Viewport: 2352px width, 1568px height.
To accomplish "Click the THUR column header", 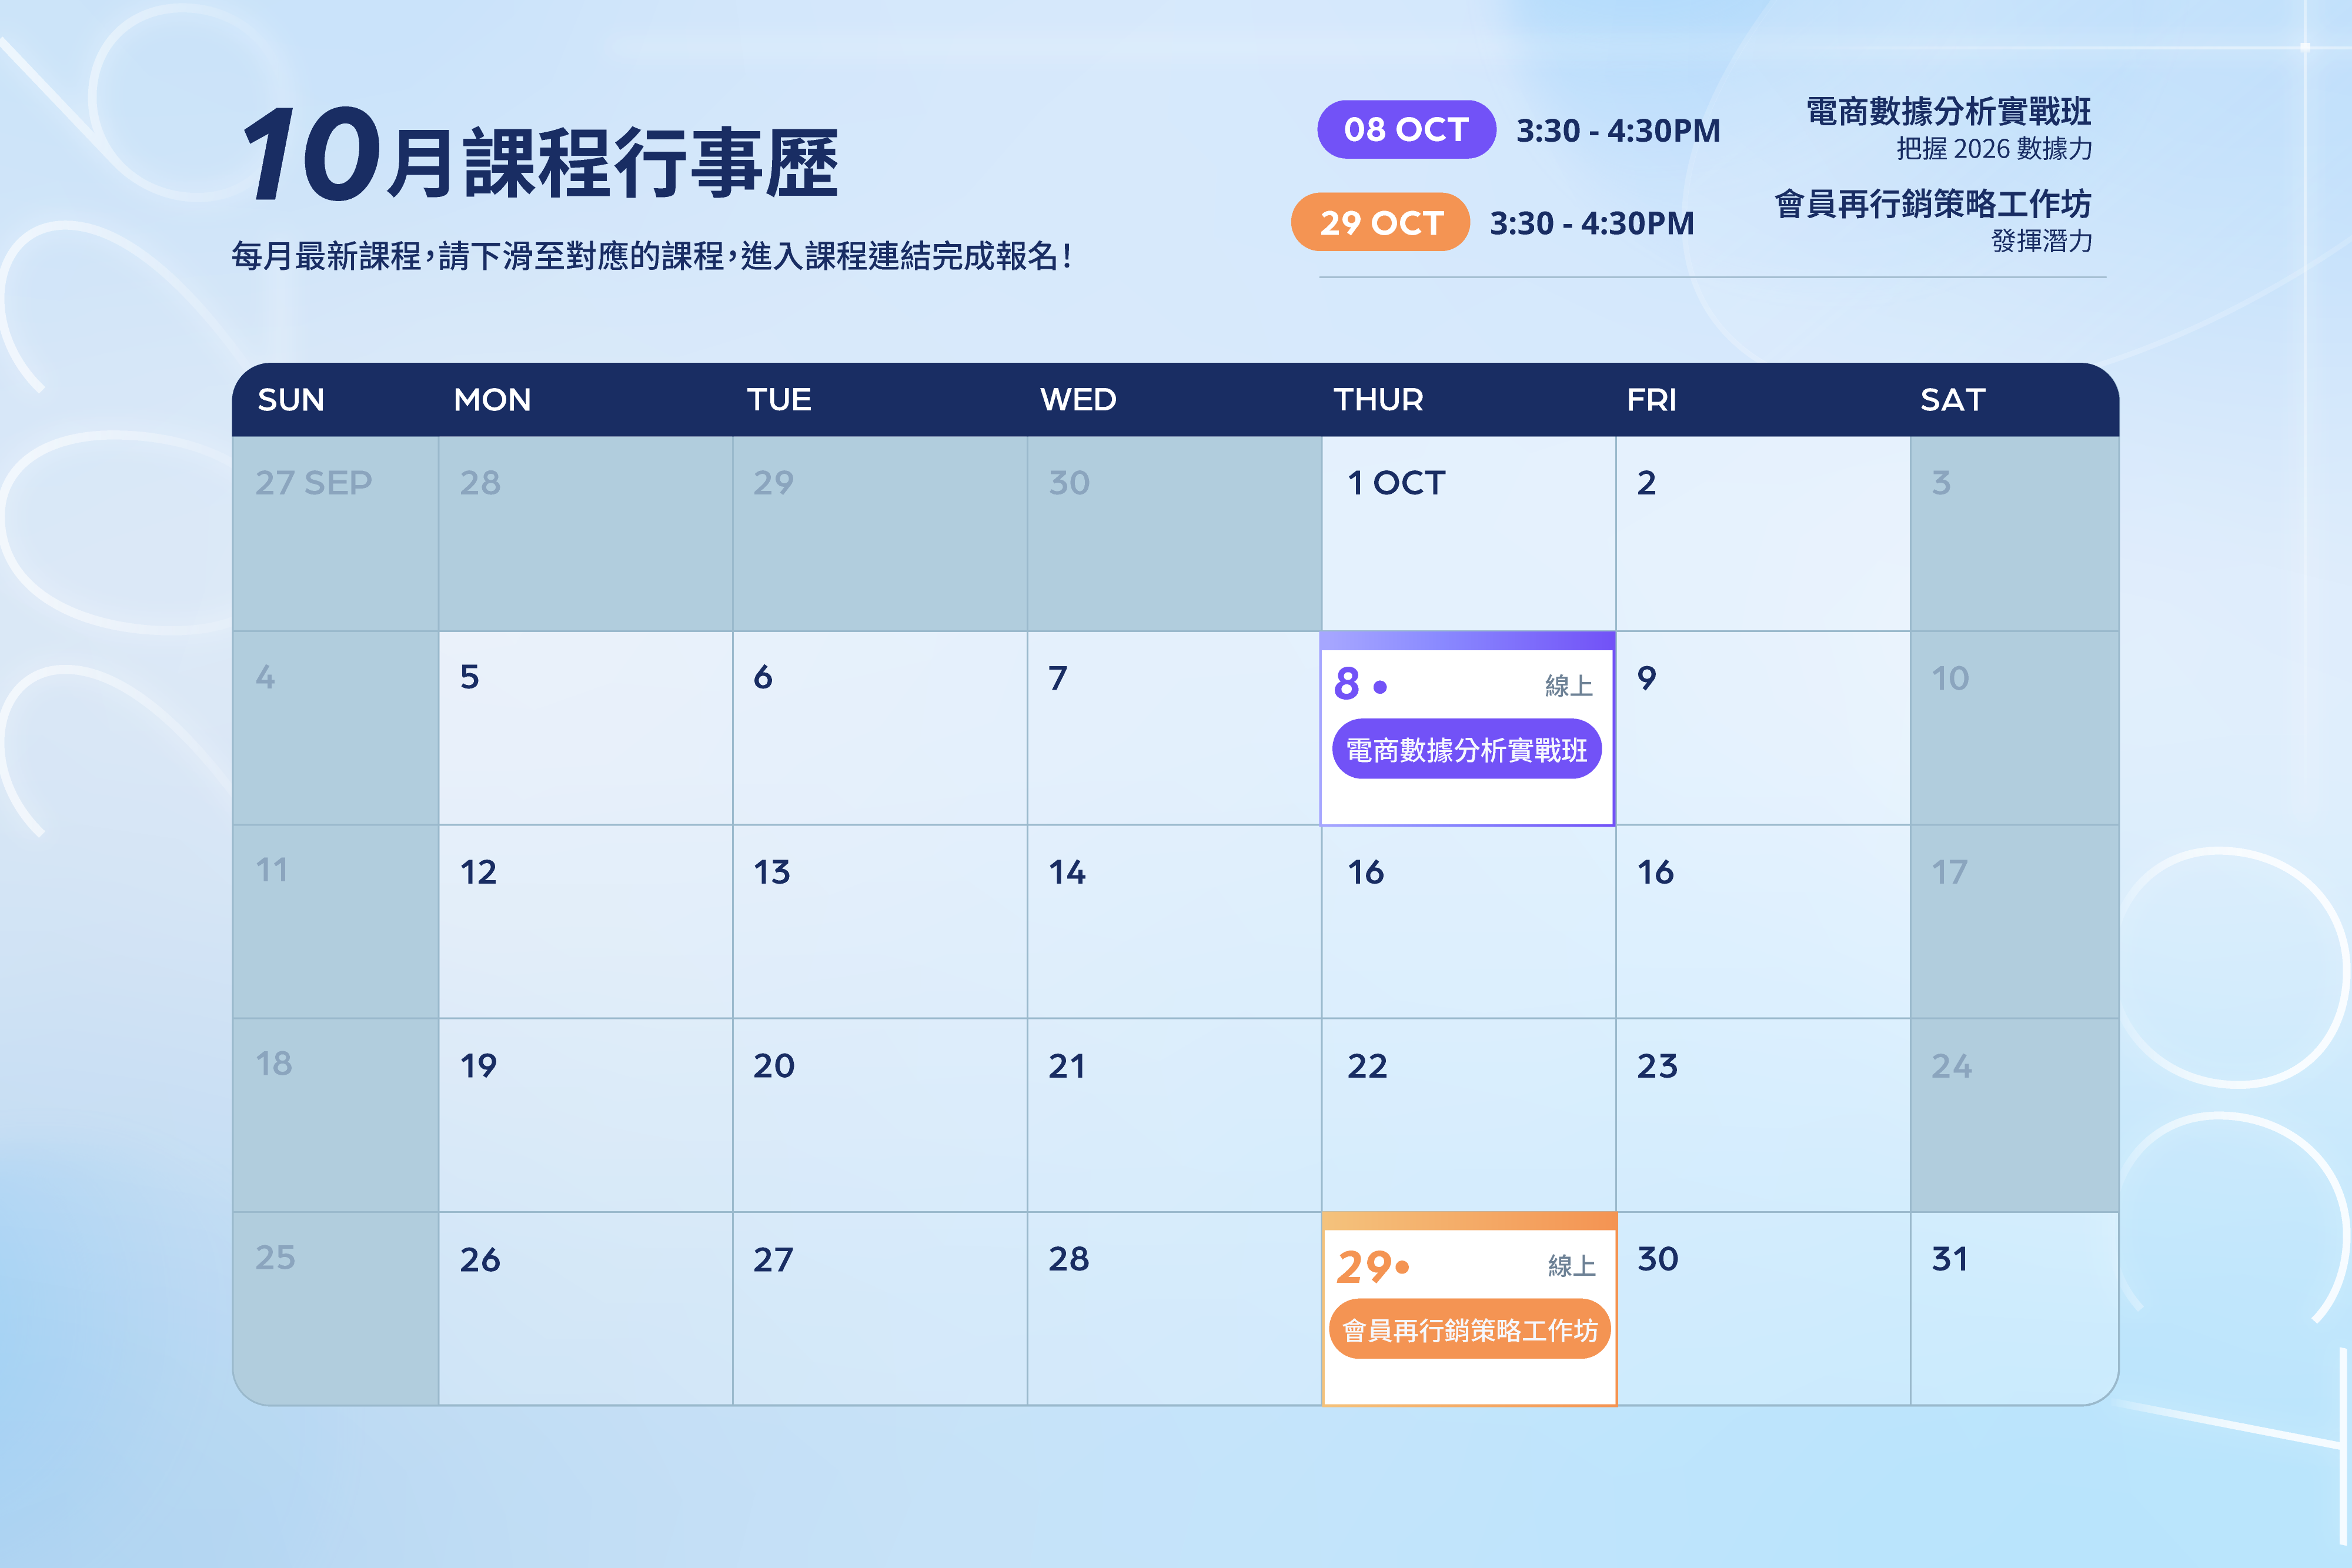I will tap(1378, 400).
